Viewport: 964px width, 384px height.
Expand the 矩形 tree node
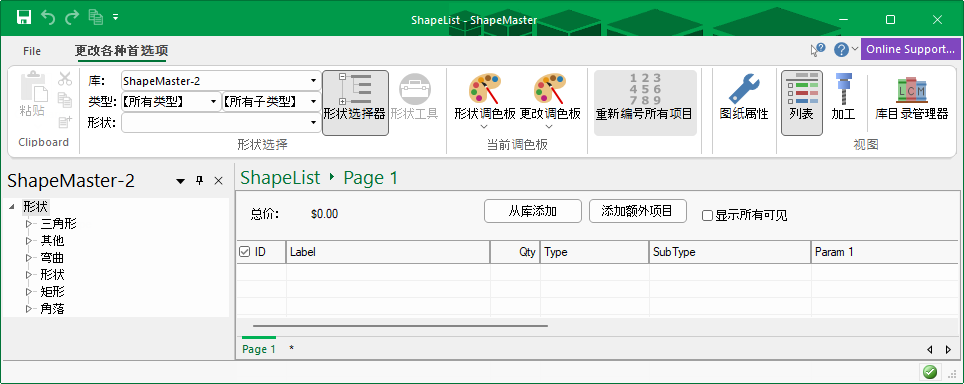pyautogui.click(x=28, y=292)
